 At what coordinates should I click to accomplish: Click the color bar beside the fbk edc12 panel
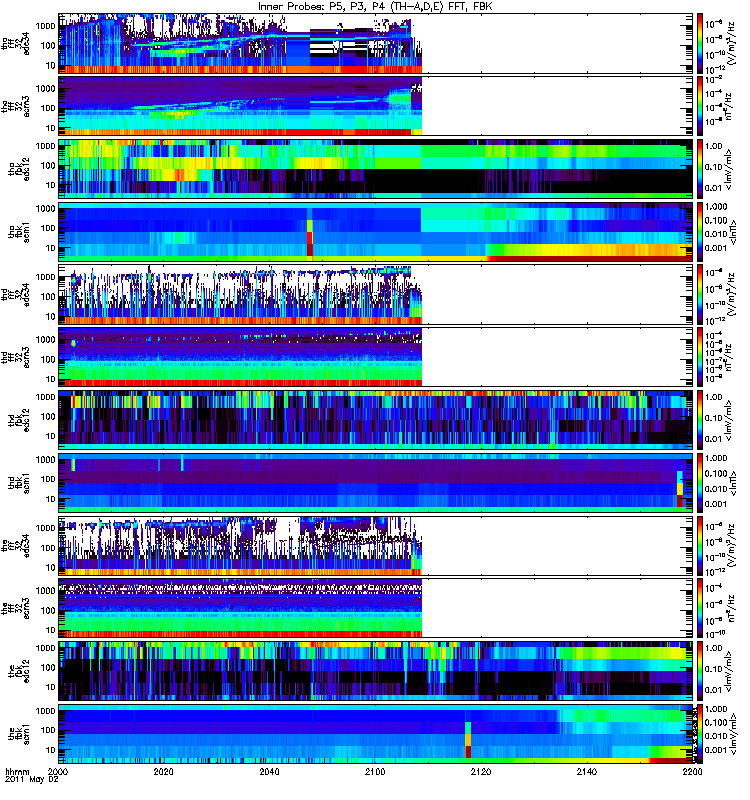click(700, 671)
